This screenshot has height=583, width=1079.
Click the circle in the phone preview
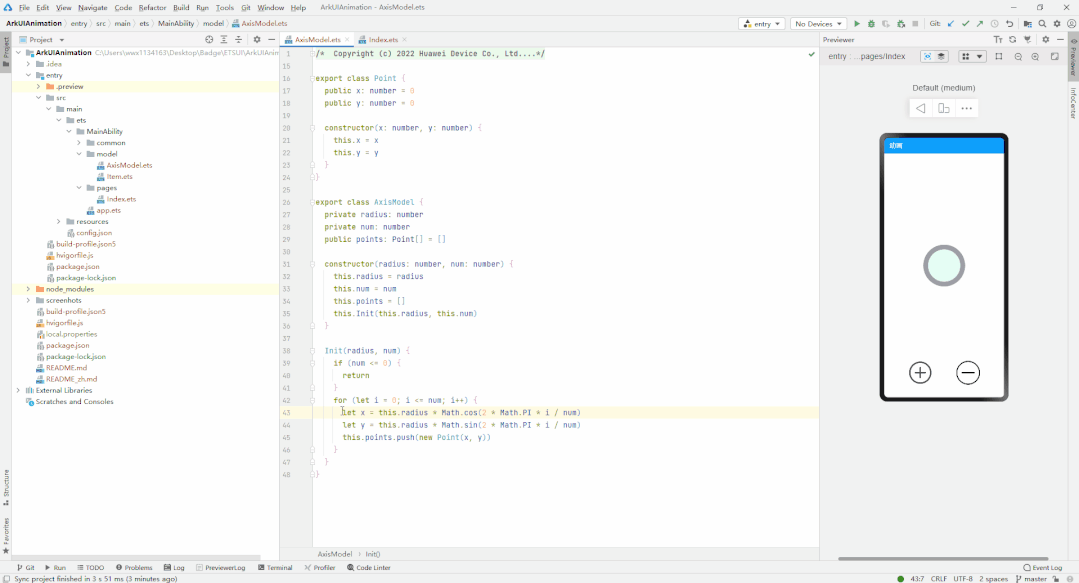(944, 266)
